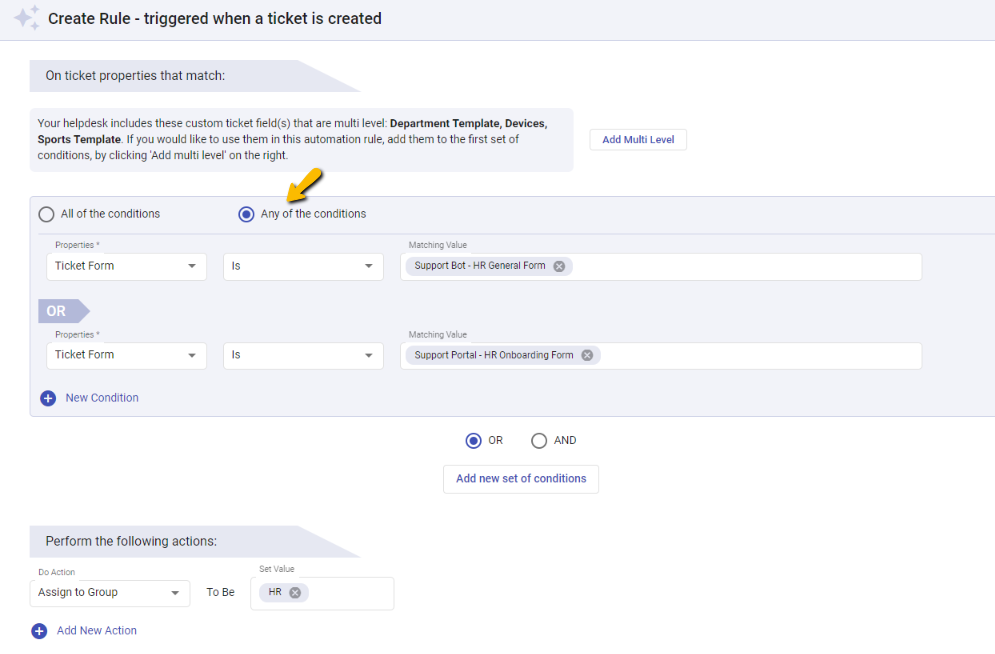
Task: Click the Set Value field containing HR
Action: point(322,593)
